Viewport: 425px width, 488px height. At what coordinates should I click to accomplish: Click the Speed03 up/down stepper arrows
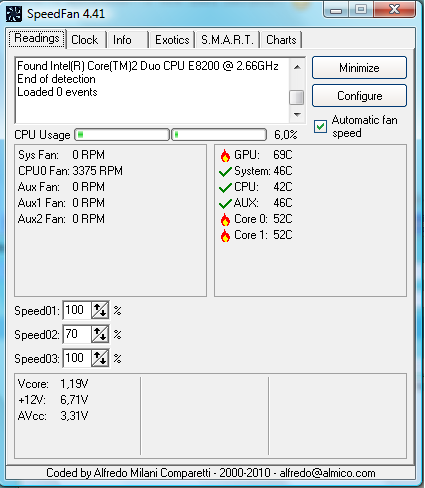(x=100, y=358)
